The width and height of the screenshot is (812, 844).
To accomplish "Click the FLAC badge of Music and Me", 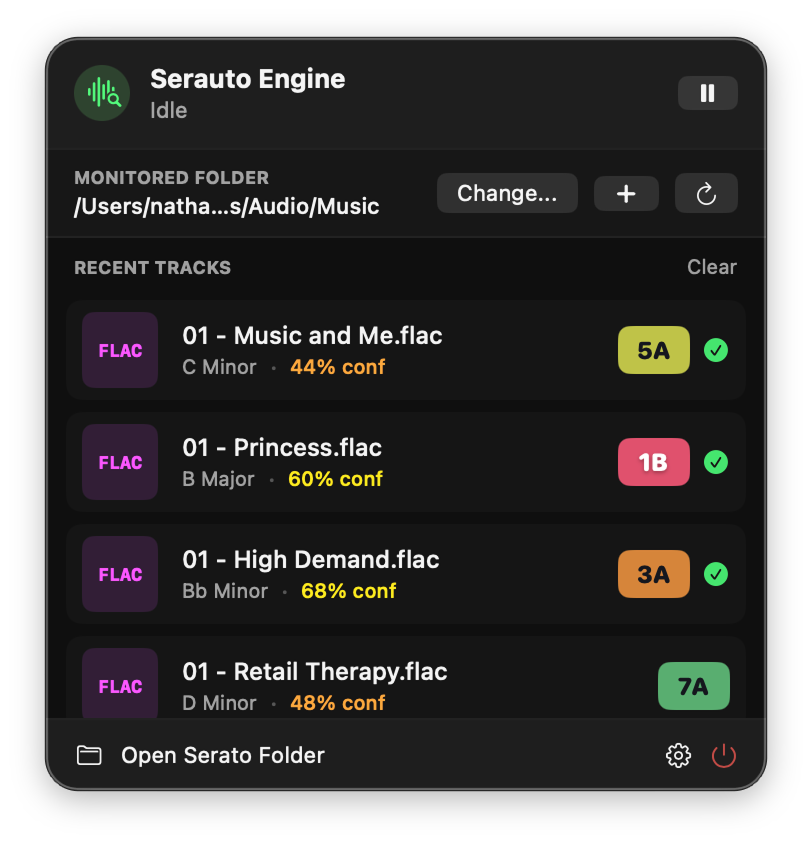I will (x=120, y=350).
